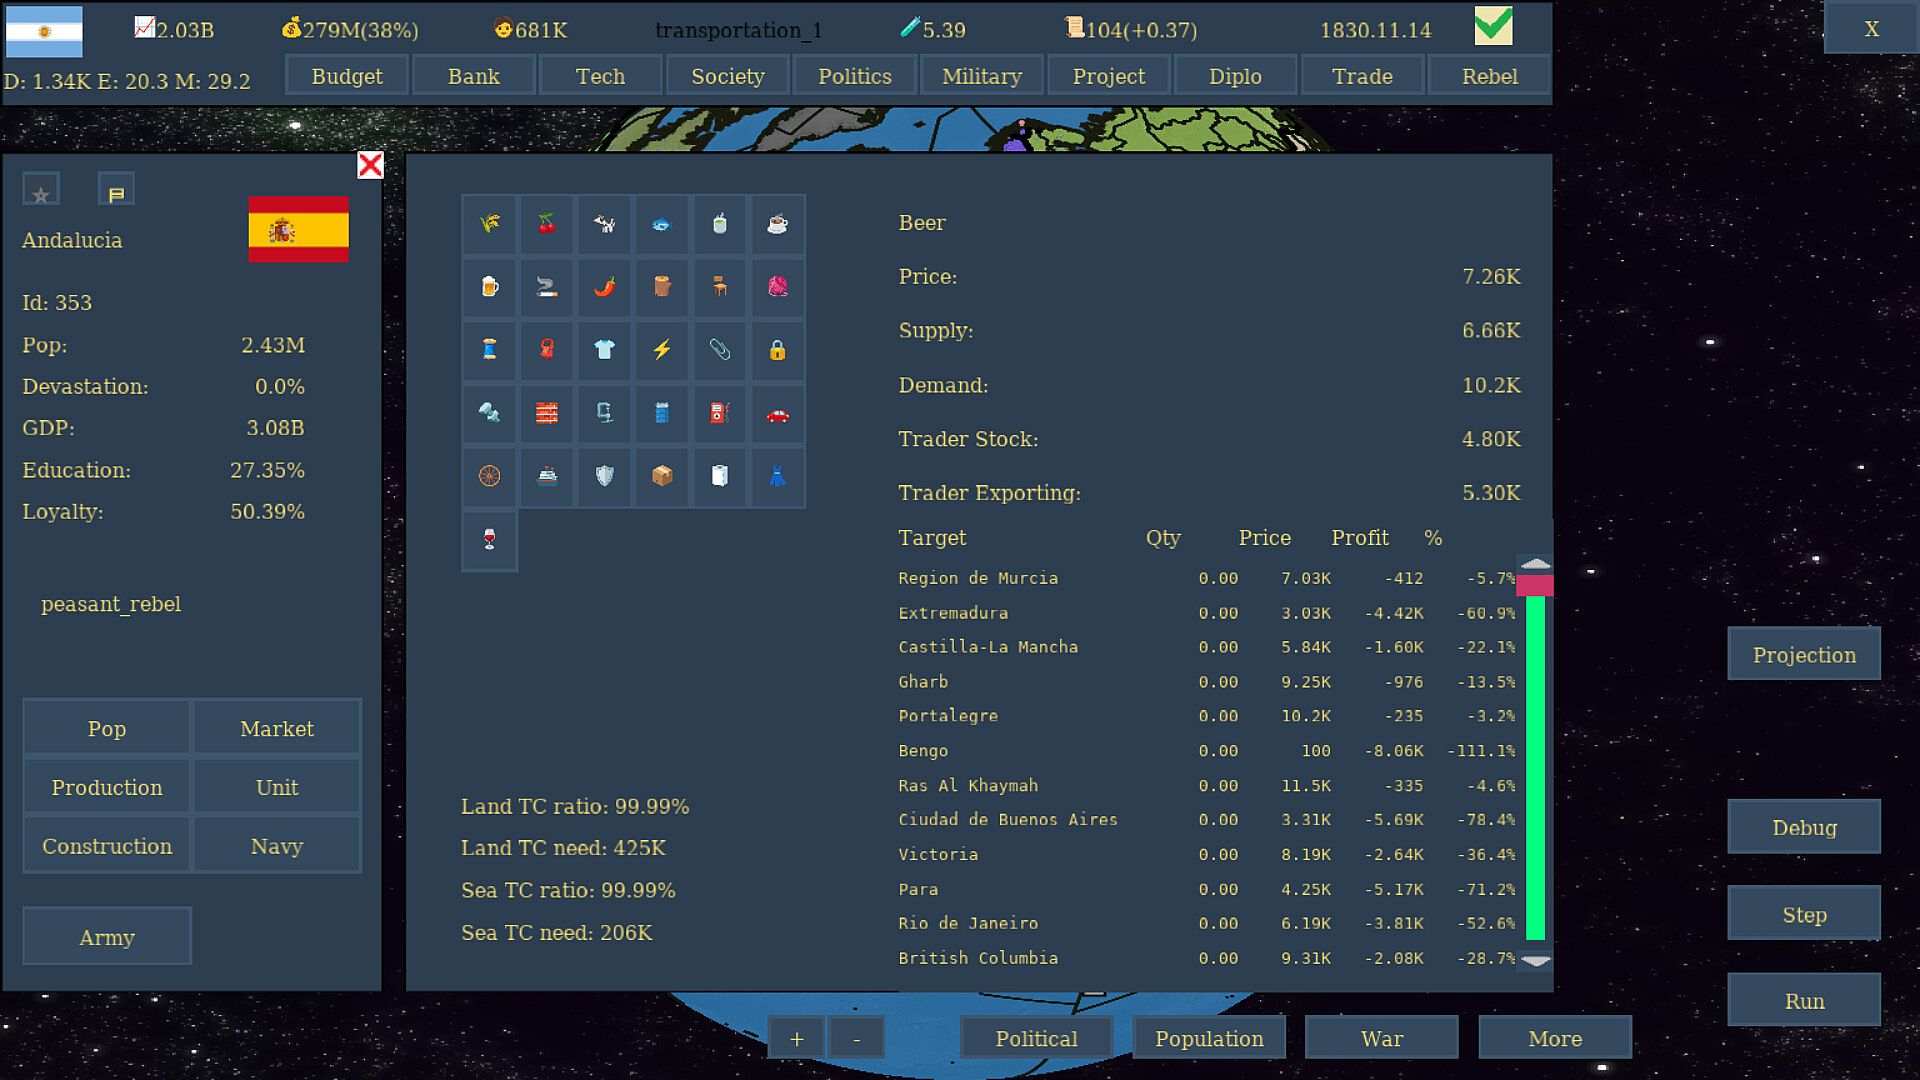Click the brick wall goods icon
The height and width of the screenshot is (1080, 1920).
click(546, 413)
